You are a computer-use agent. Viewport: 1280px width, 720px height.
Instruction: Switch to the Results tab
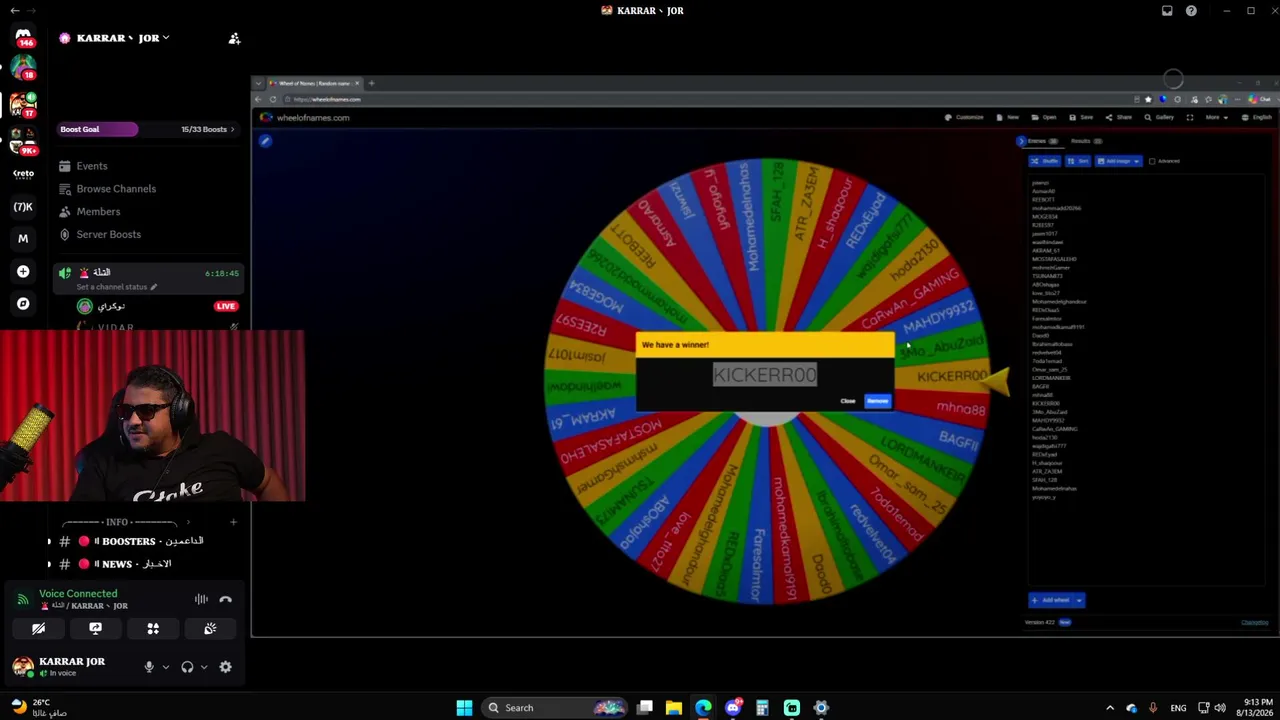(1086, 141)
